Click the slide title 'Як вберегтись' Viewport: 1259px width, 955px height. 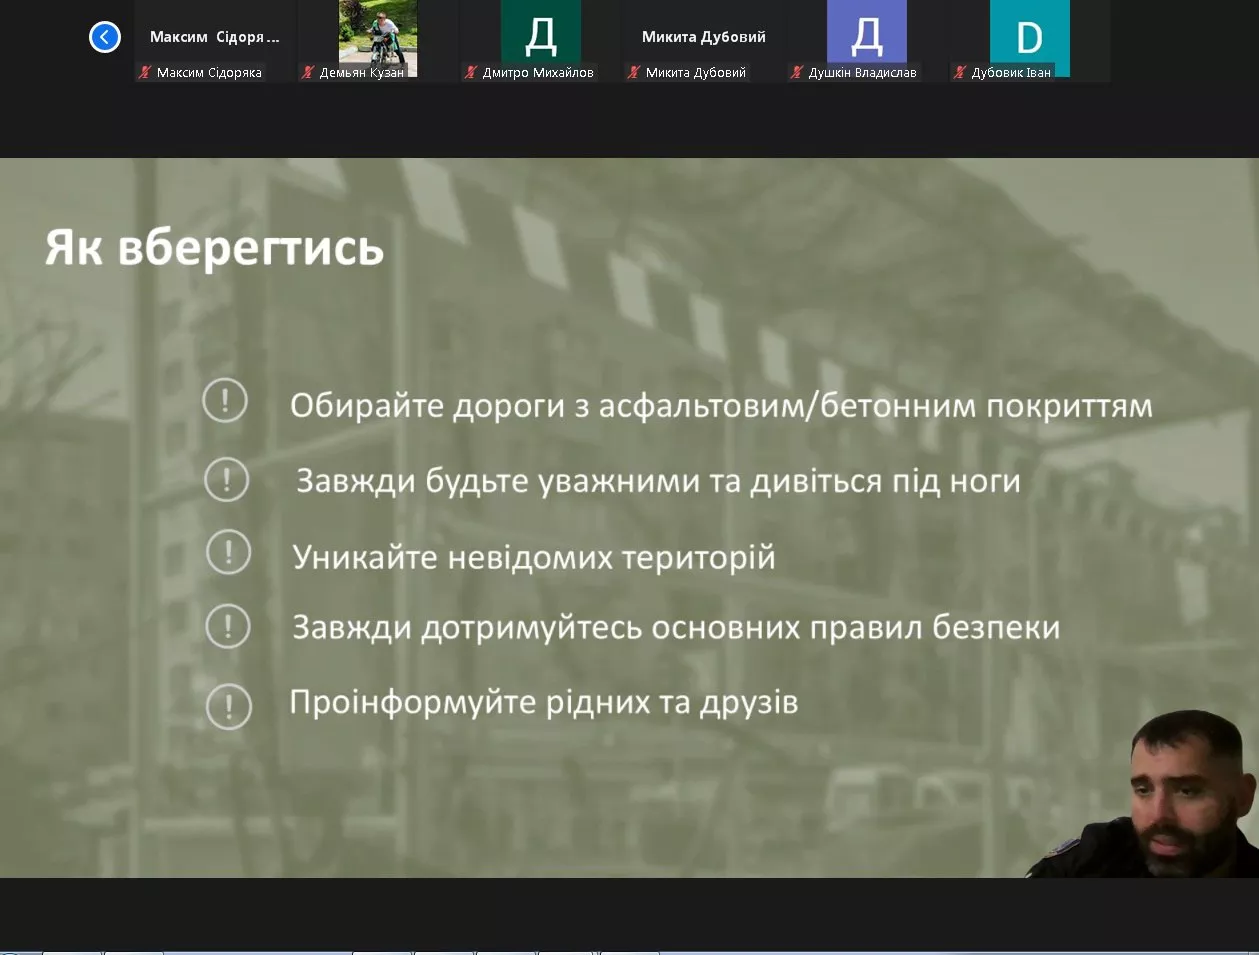214,247
